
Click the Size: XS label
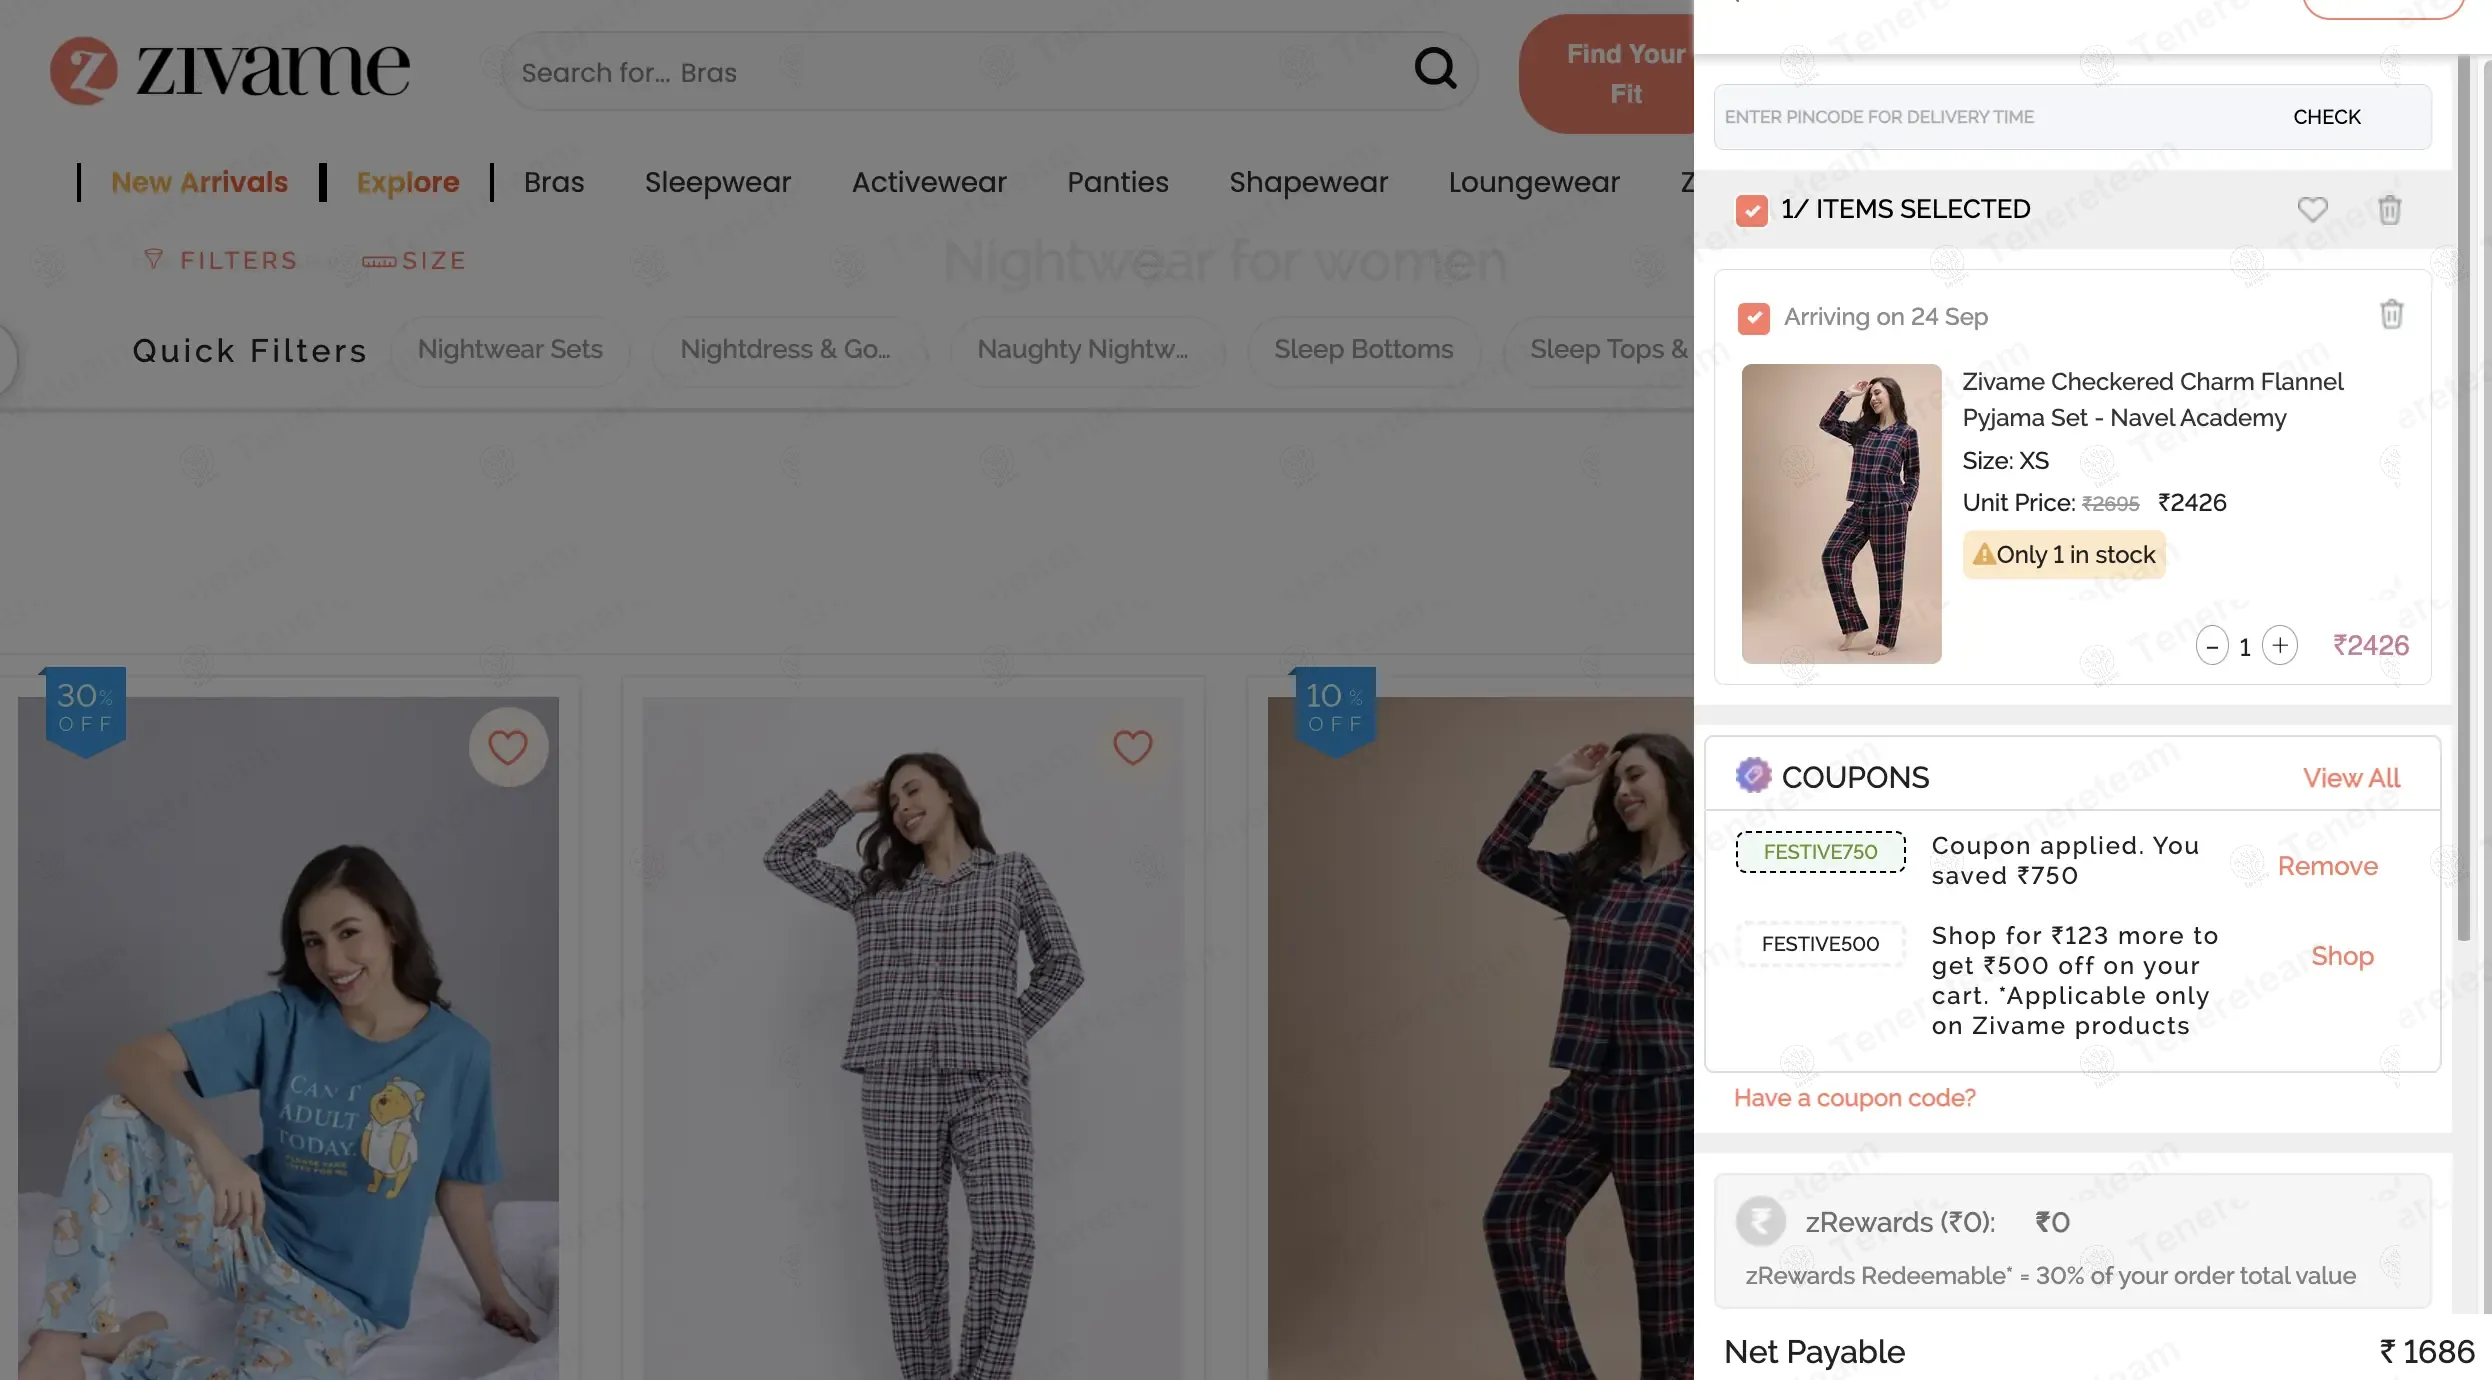click(2005, 460)
